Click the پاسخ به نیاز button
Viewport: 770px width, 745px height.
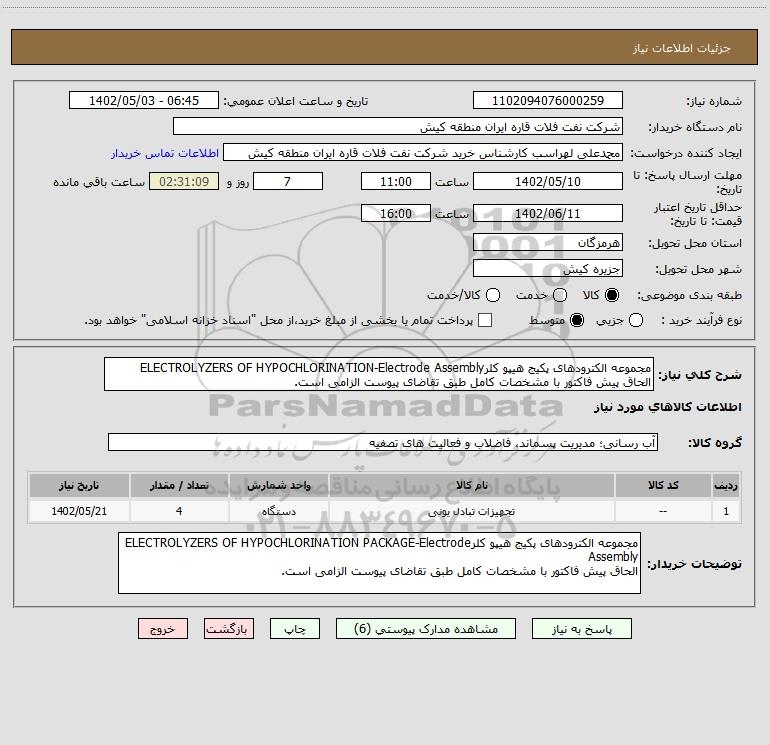pos(581,629)
